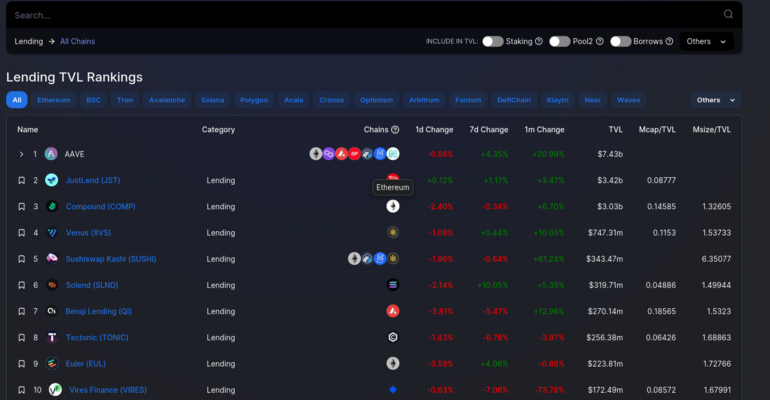Filter by Klaytn chain
The image size is (770, 400).
(557, 100)
